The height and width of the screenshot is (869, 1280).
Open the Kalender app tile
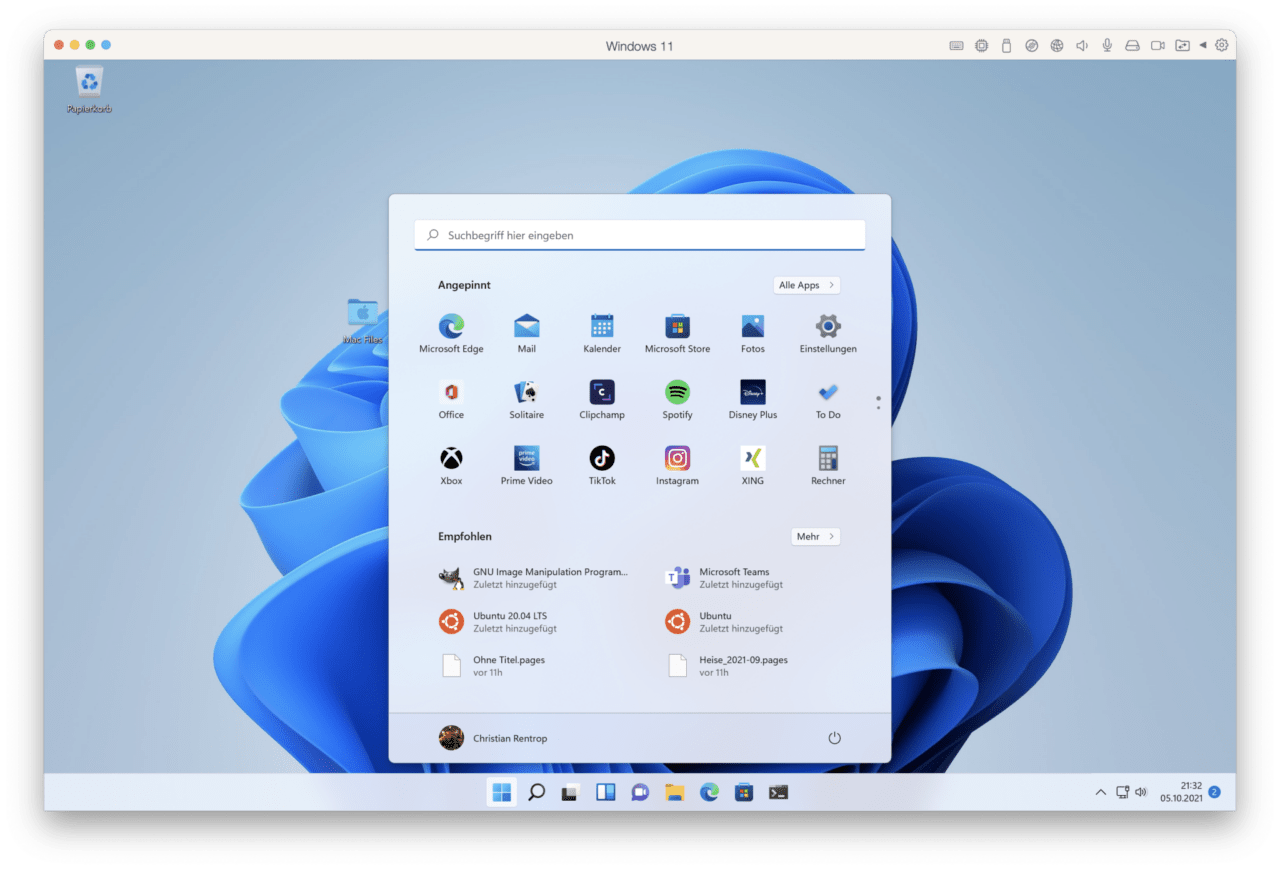[x=602, y=333]
